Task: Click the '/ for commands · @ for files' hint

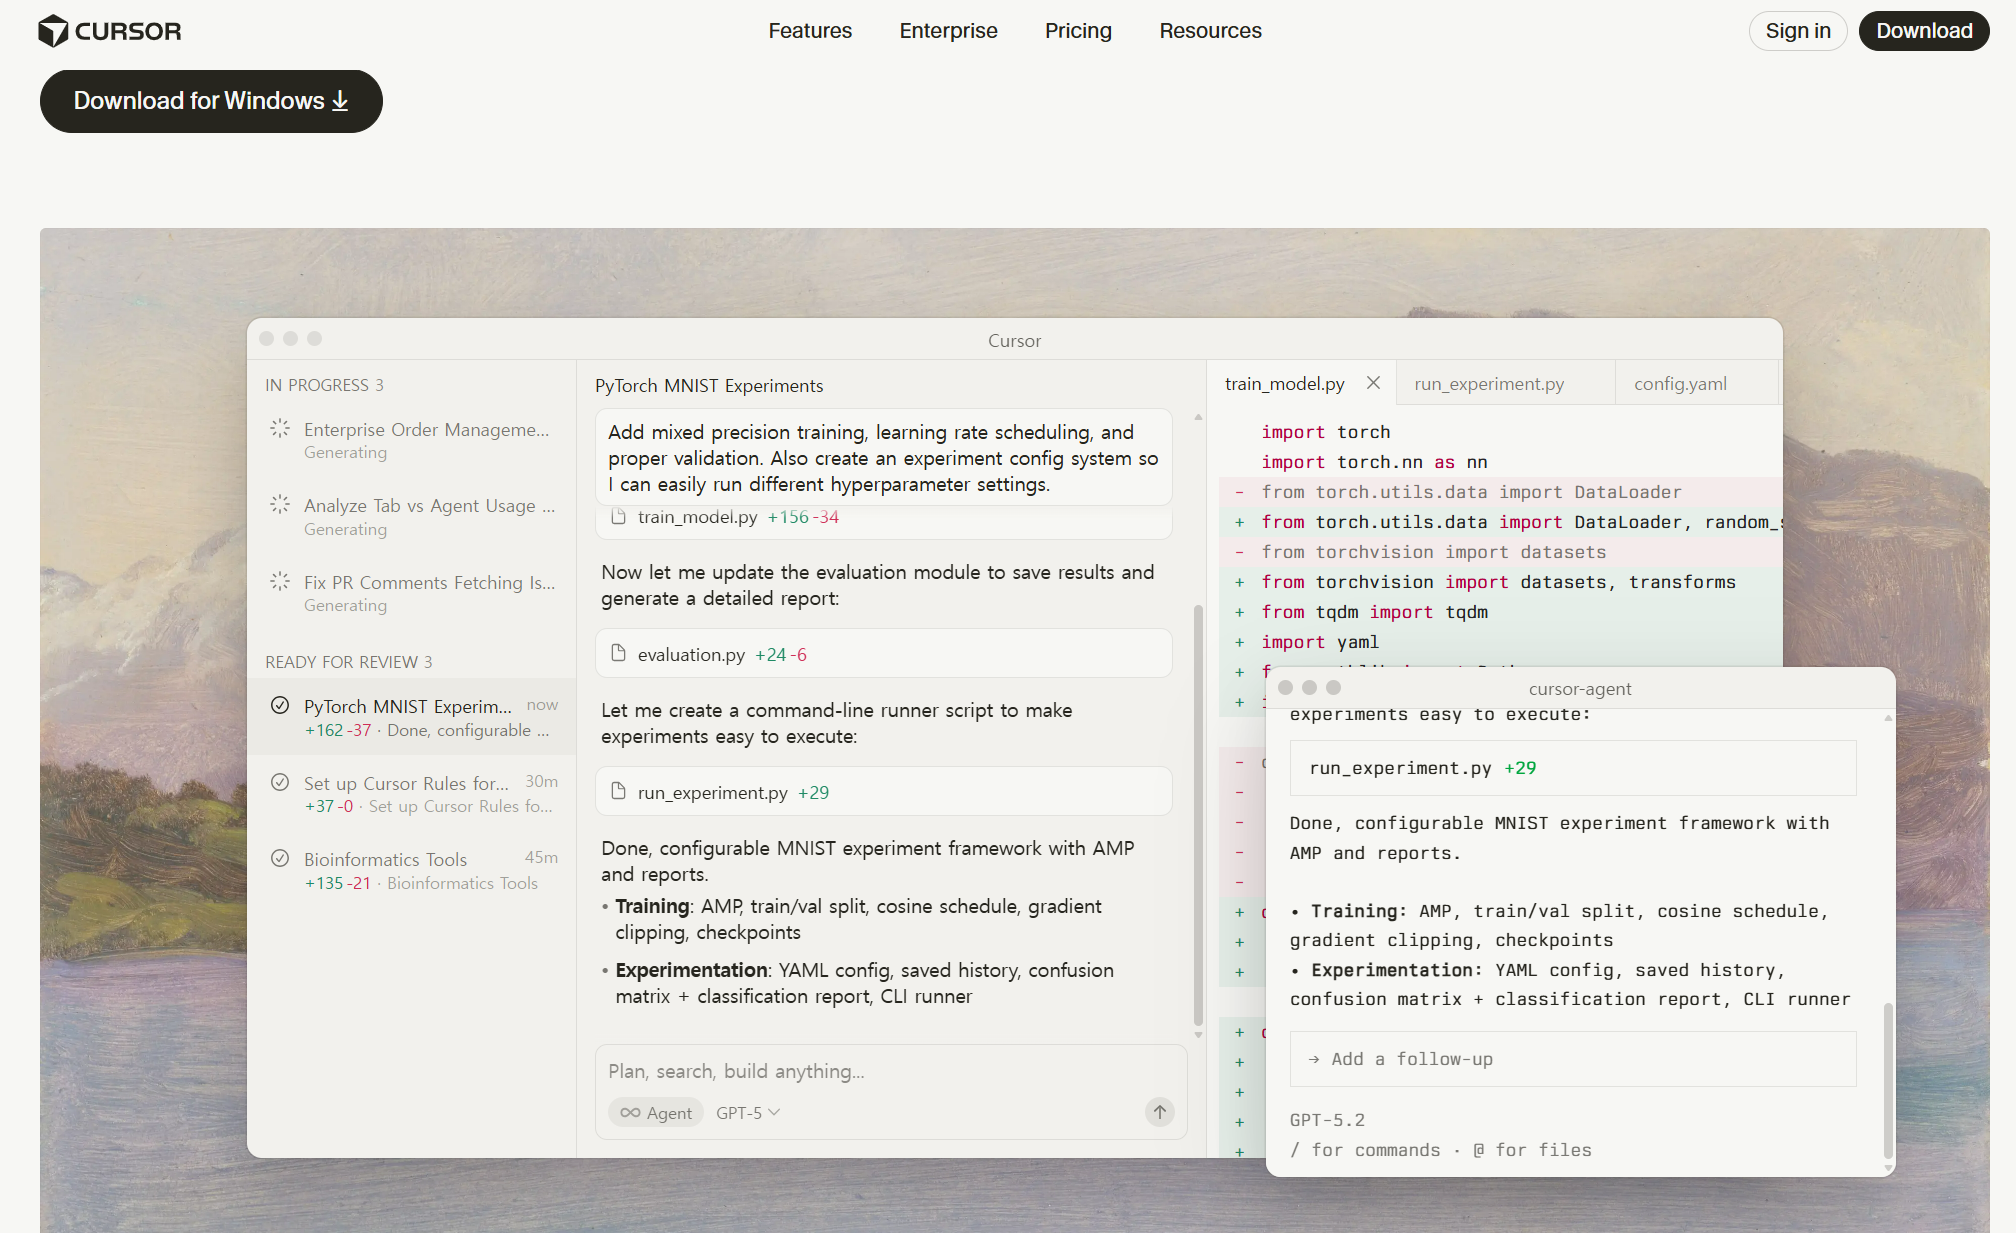Action: pyautogui.click(x=1440, y=1150)
